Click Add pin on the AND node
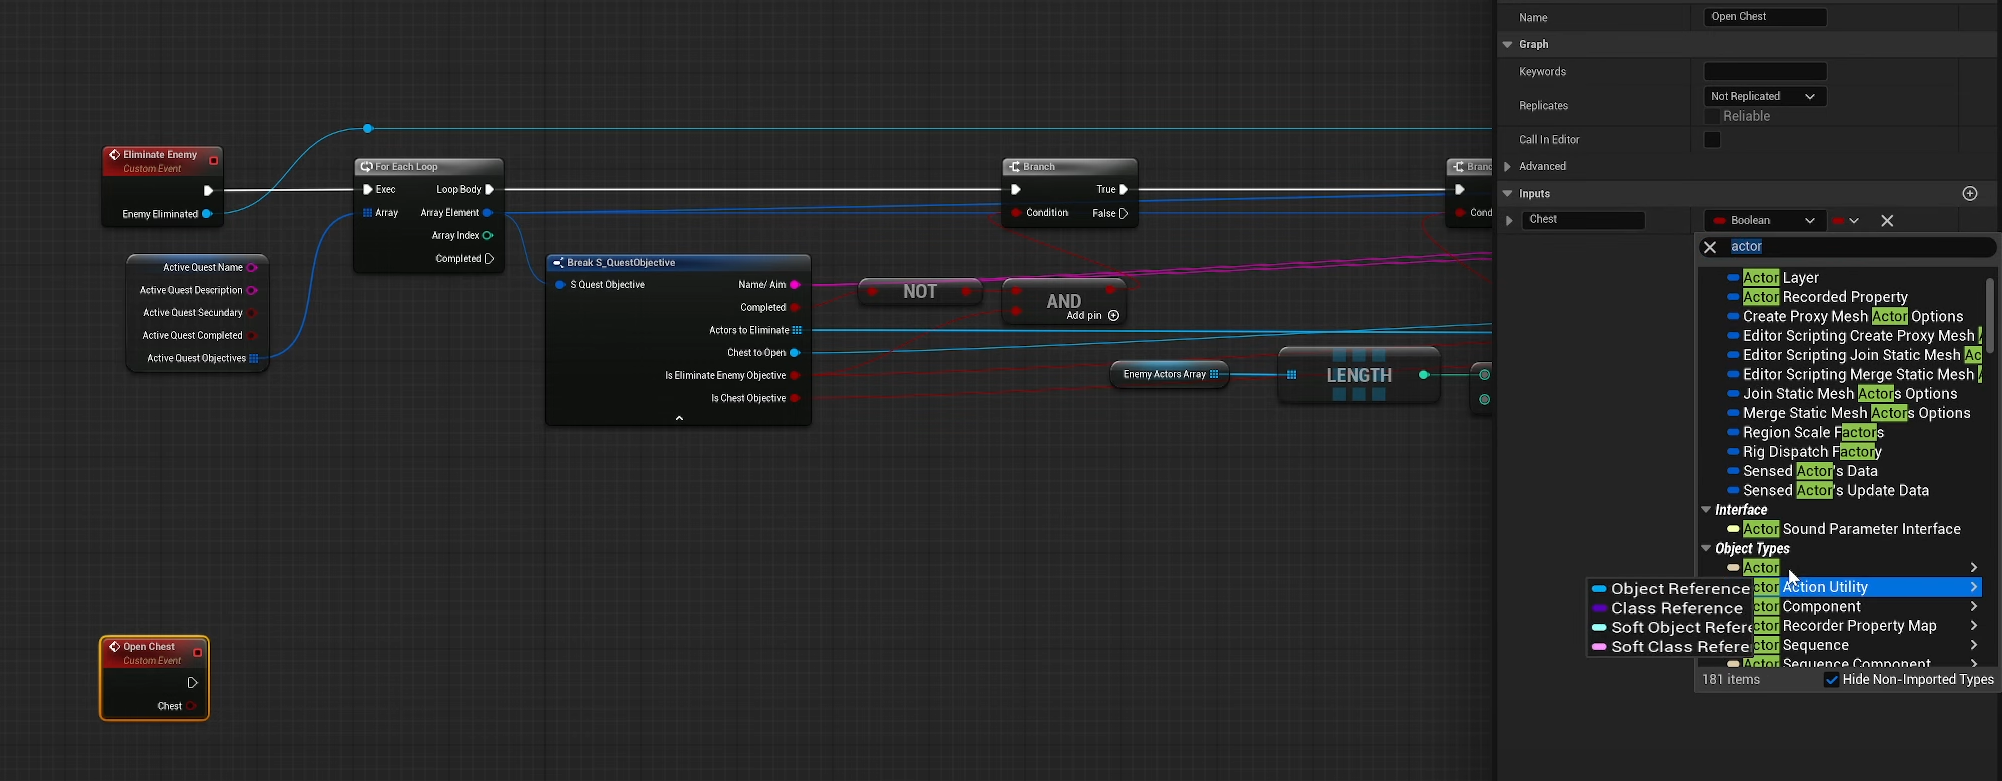The height and width of the screenshot is (781, 2002). (1093, 316)
